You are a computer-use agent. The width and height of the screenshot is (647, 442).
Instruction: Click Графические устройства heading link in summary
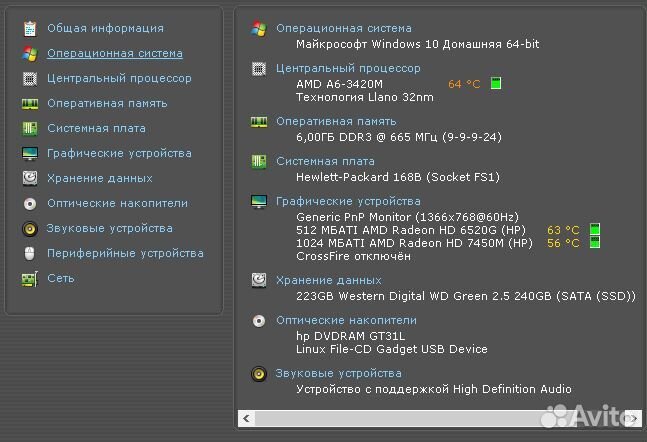348,201
